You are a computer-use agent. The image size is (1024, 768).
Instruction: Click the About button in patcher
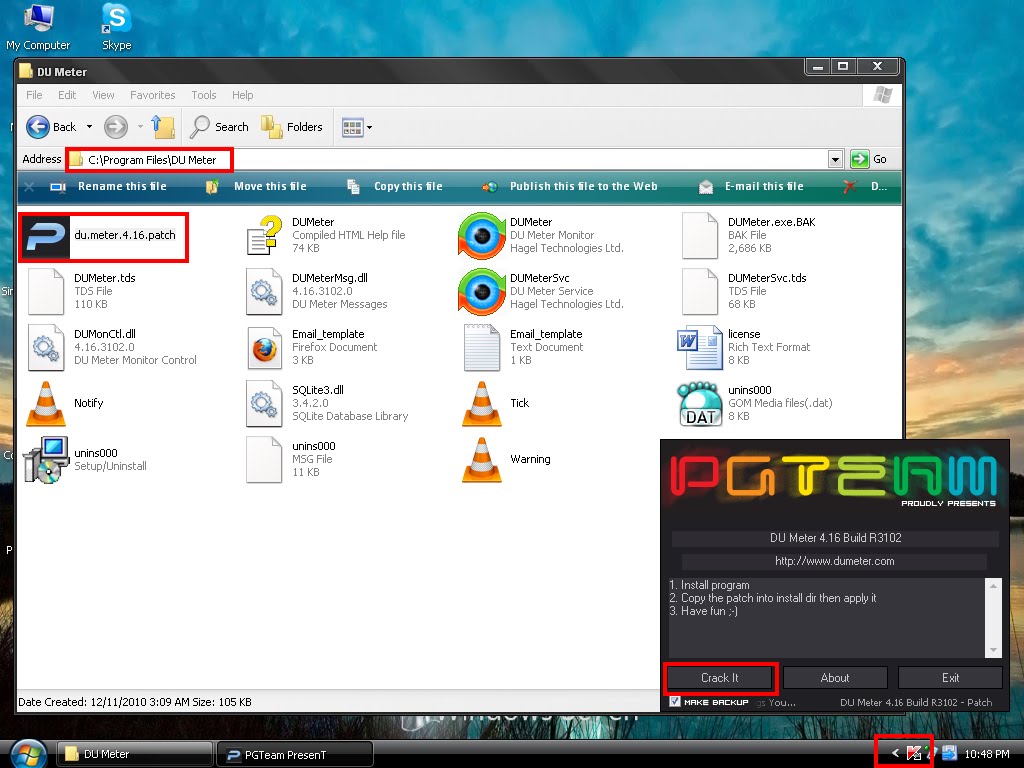[835, 678]
